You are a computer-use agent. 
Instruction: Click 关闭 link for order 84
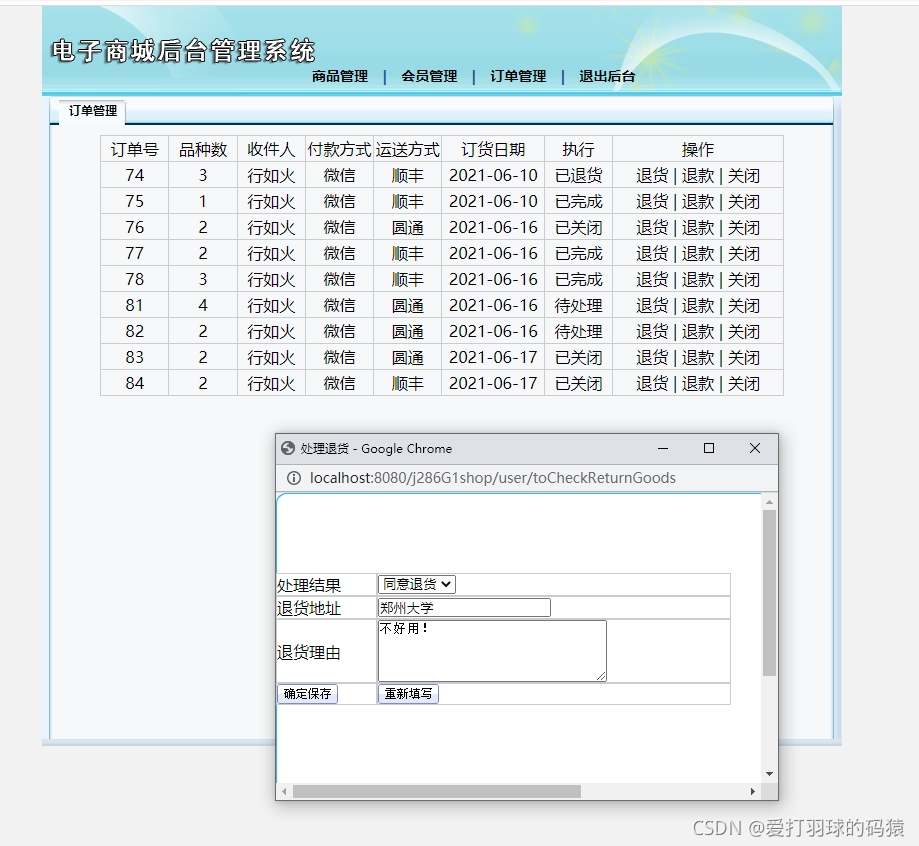pyautogui.click(x=743, y=383)
